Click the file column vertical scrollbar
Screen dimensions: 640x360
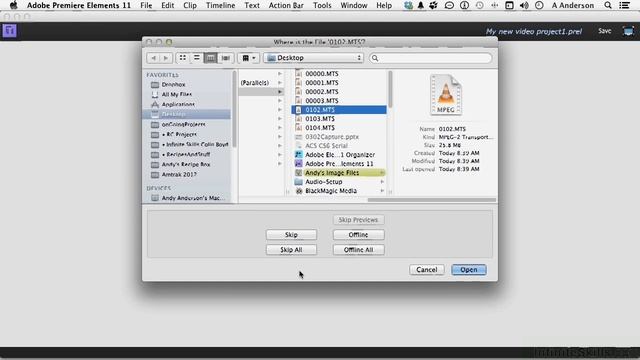pyautogui.click(x=390, y=89)
